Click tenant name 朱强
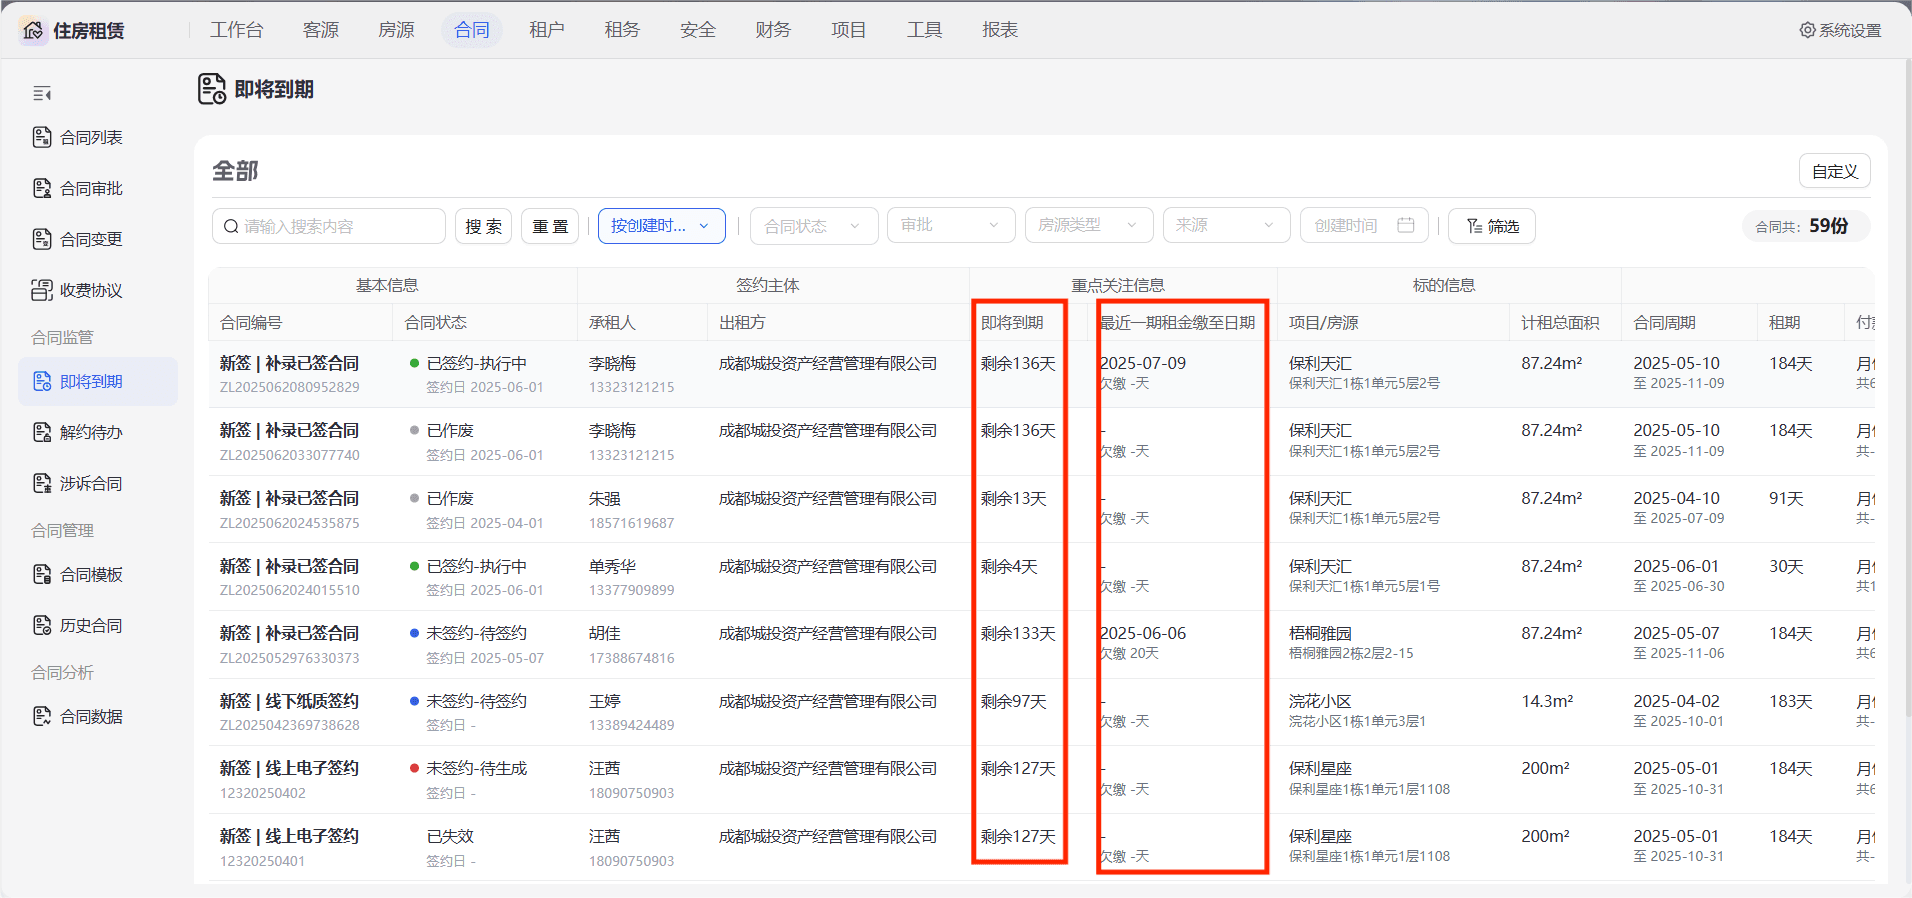This screenshot has width=1912, height=898. click(605, 498)
